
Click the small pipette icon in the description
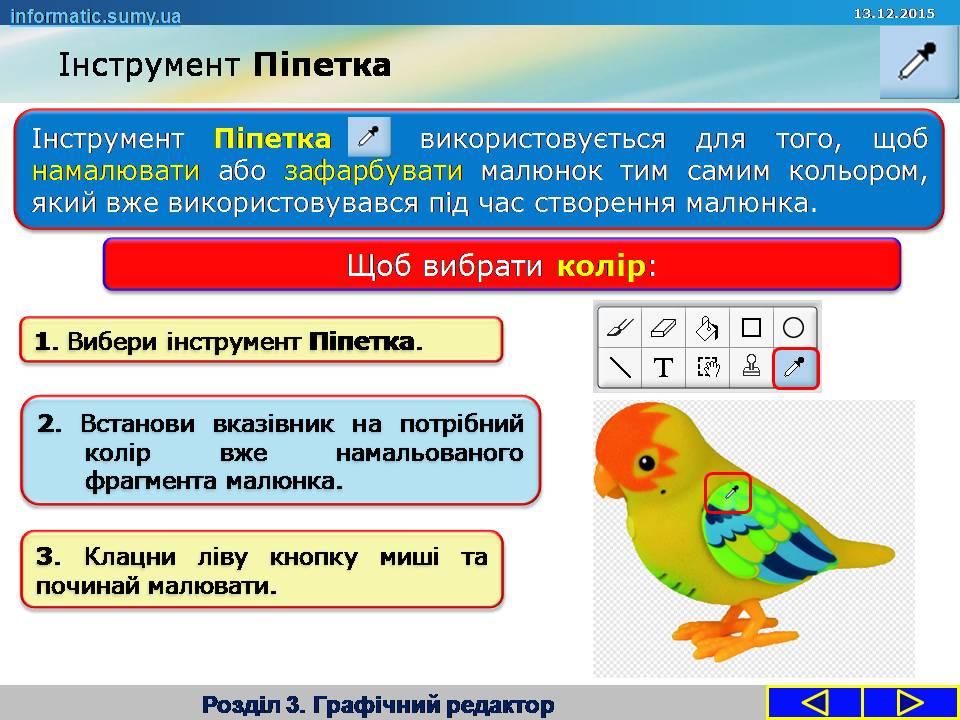coord(368,137)
